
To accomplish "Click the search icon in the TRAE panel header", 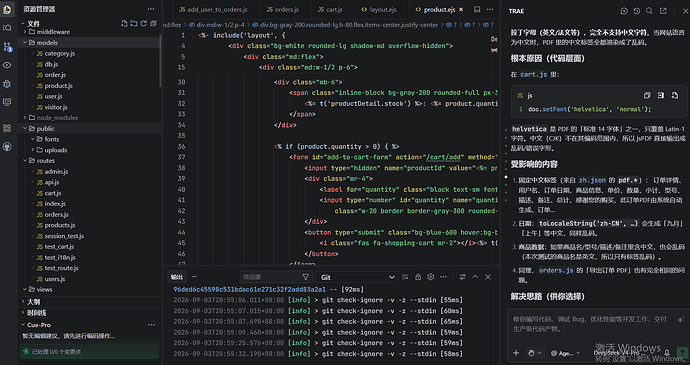I will (x=650, y=11).
